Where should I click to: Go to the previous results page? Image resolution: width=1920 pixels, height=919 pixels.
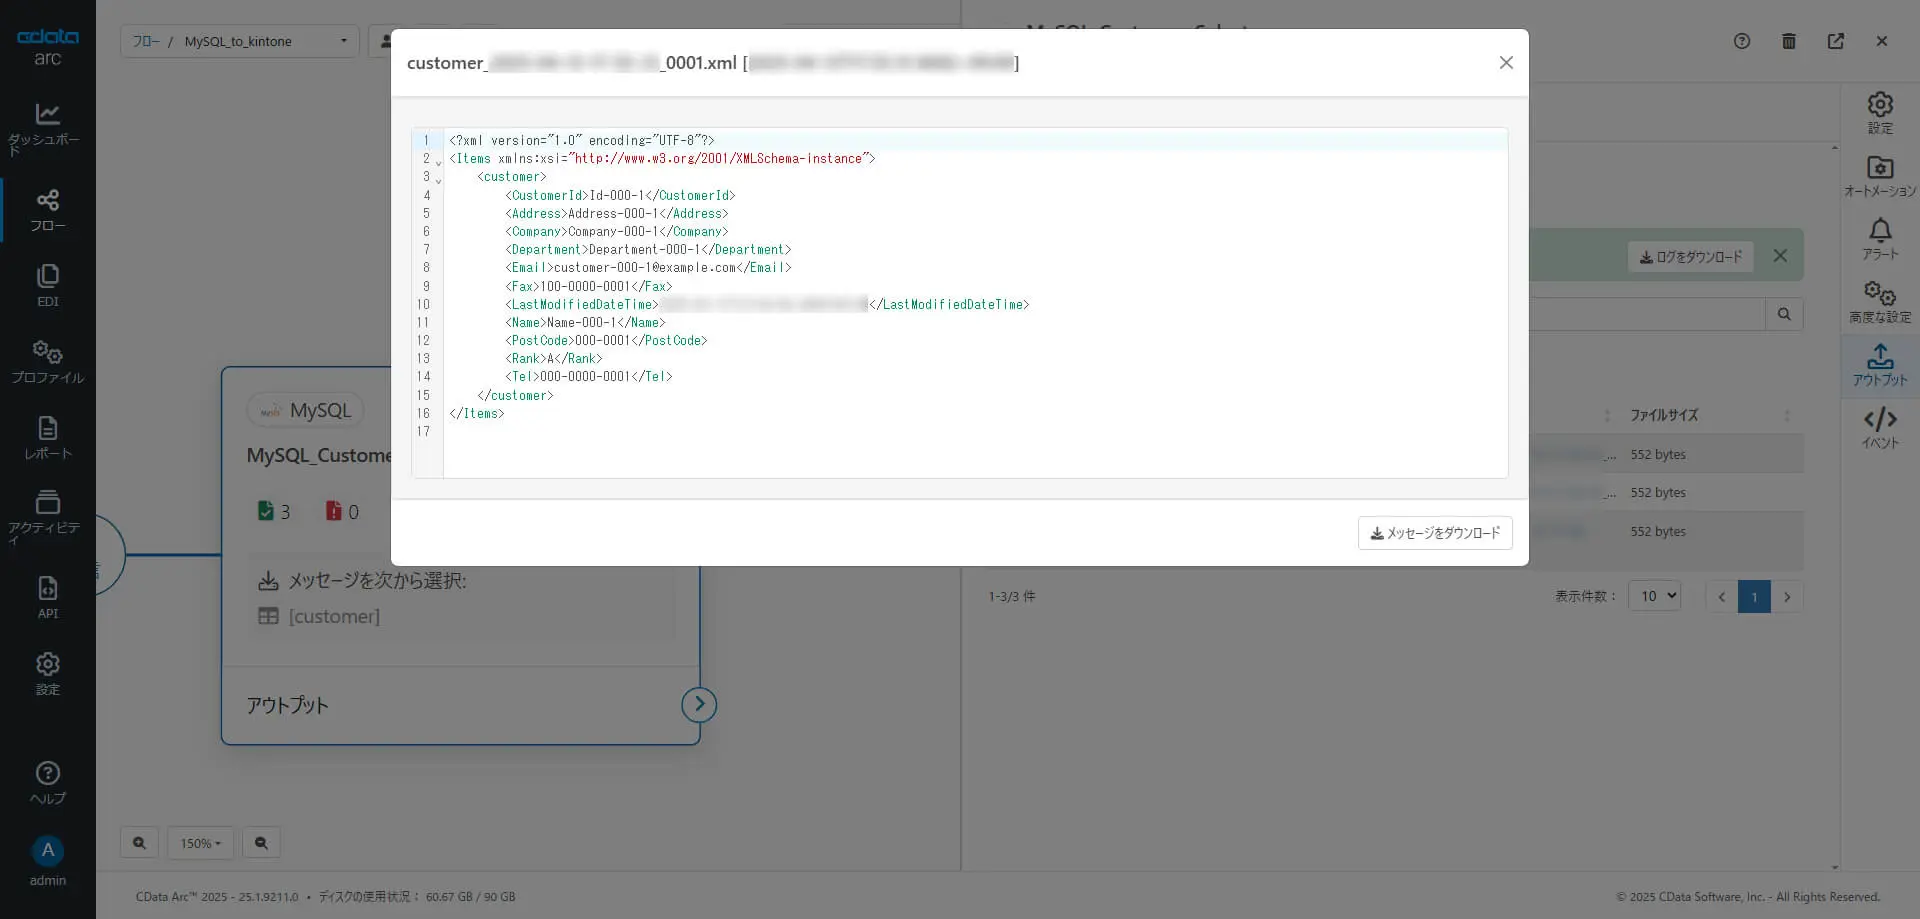(x=1721, y=597)
